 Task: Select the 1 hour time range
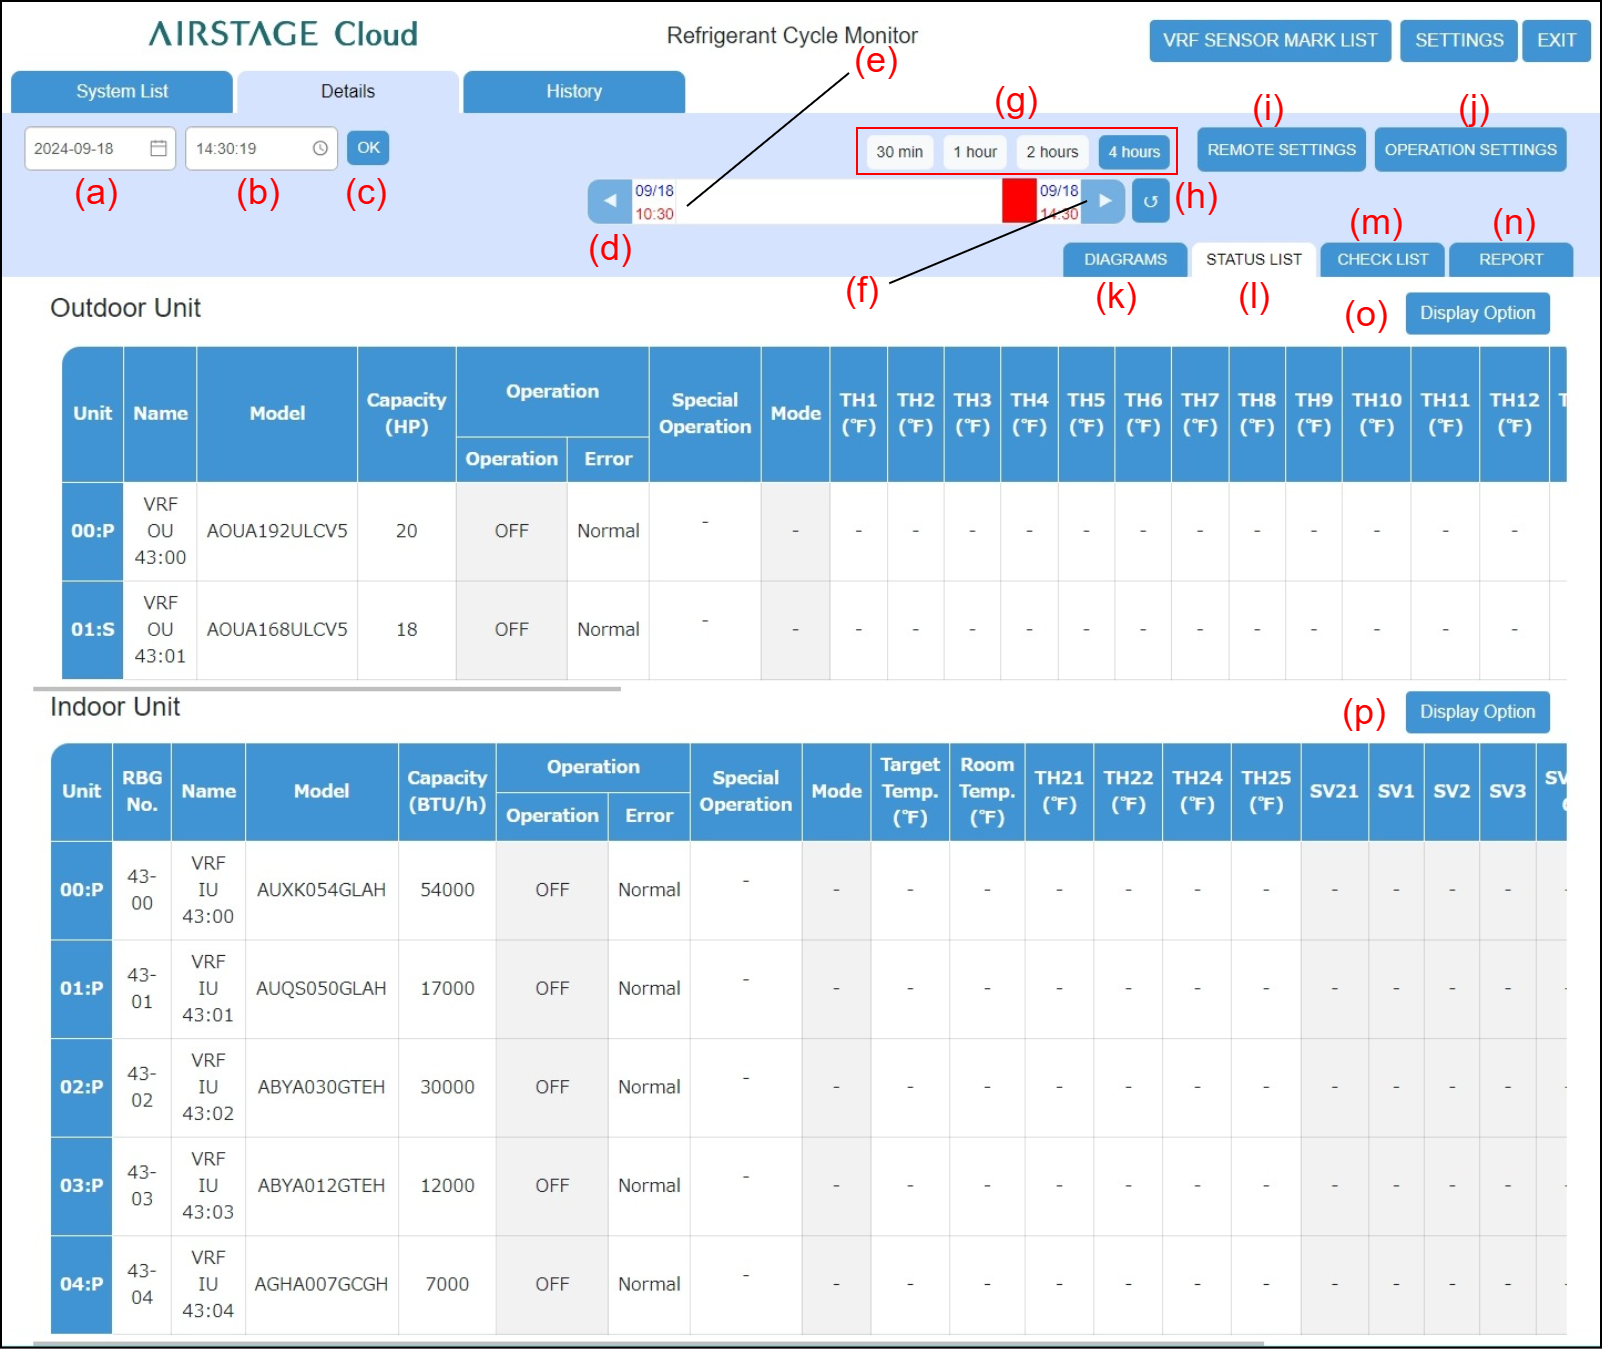[x=975, y=152]
